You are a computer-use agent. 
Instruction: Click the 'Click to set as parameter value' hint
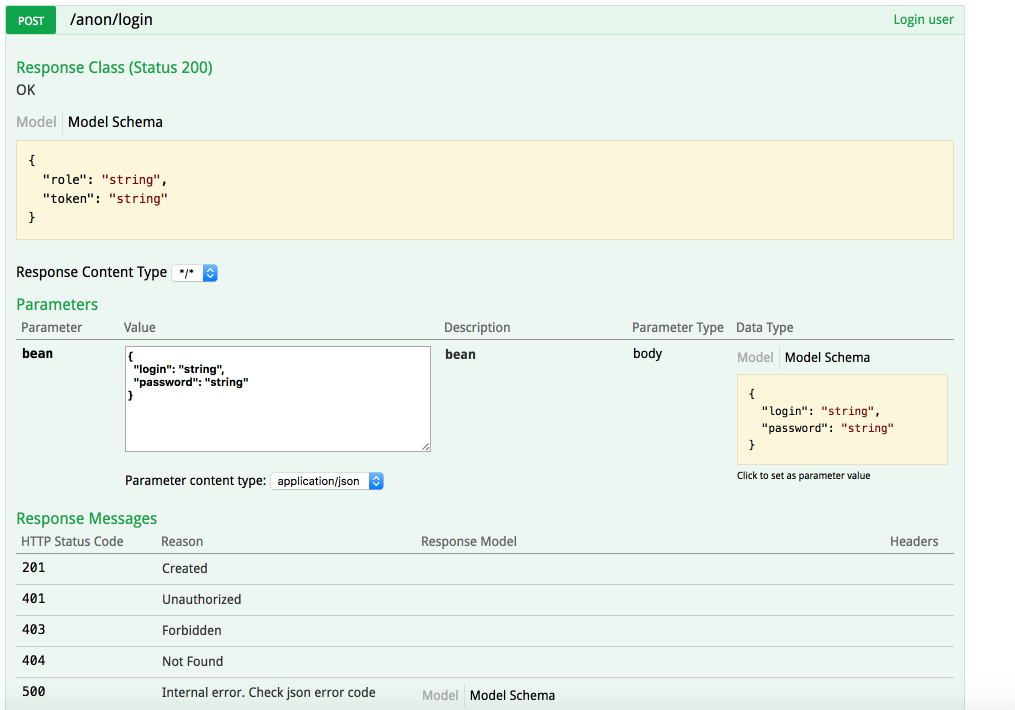tap(803, 476)
